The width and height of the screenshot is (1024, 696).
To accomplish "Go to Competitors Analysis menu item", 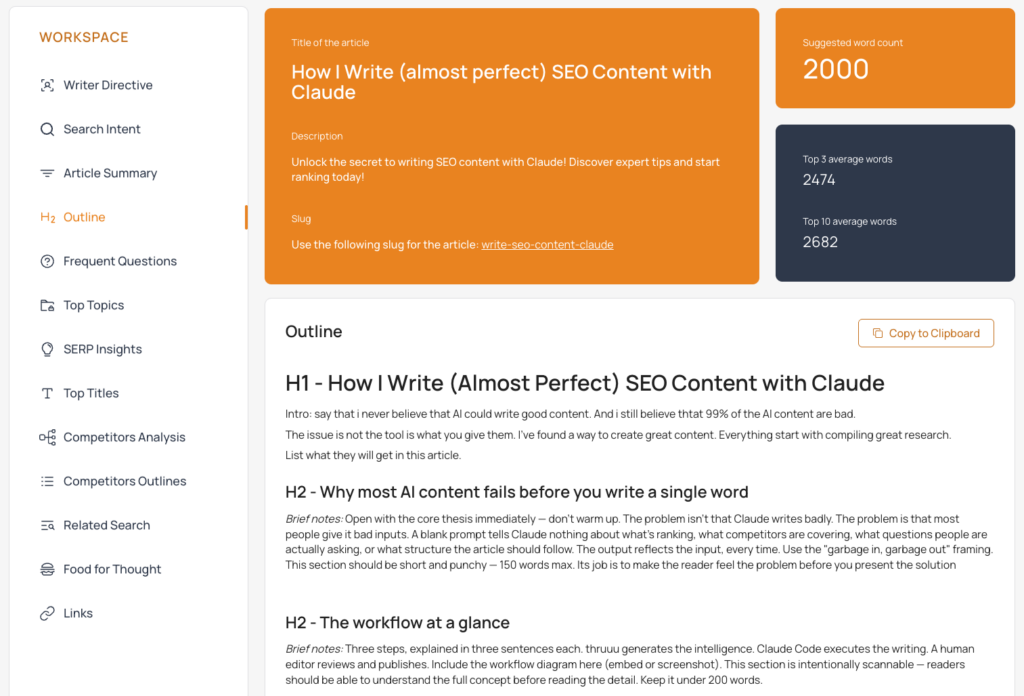I will coord(124,437).
